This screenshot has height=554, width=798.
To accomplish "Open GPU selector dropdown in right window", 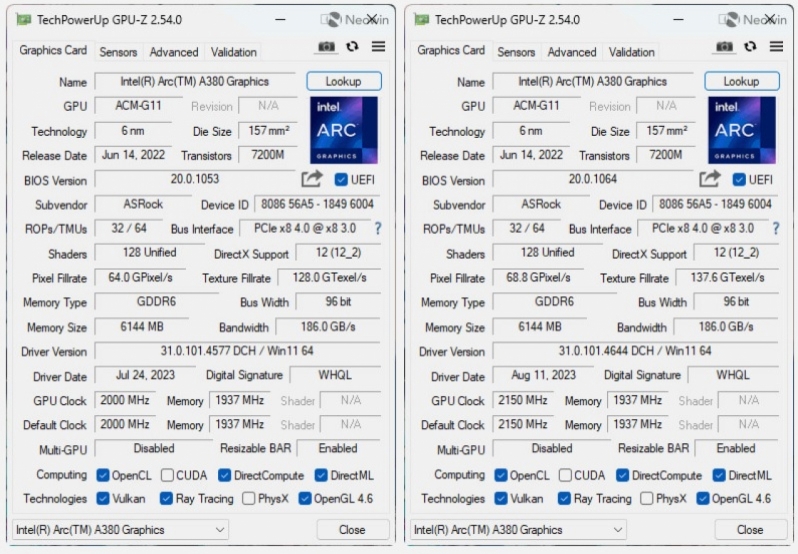I will 519,530.
